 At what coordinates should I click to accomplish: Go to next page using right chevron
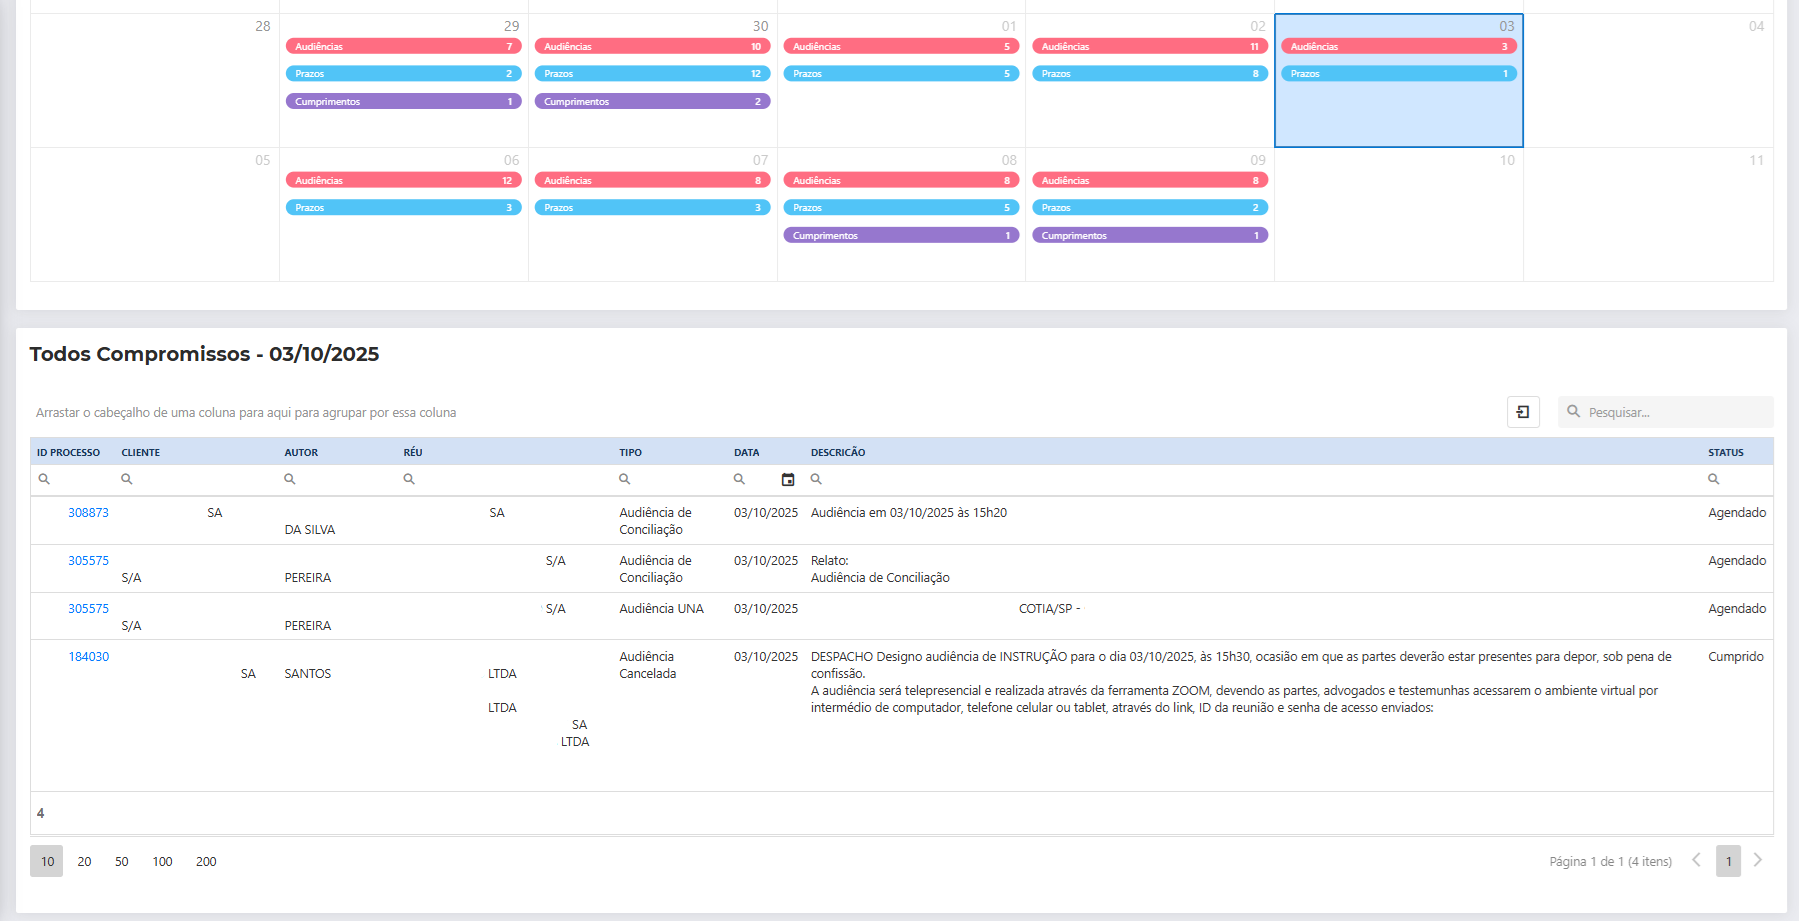click(1758, 860)
